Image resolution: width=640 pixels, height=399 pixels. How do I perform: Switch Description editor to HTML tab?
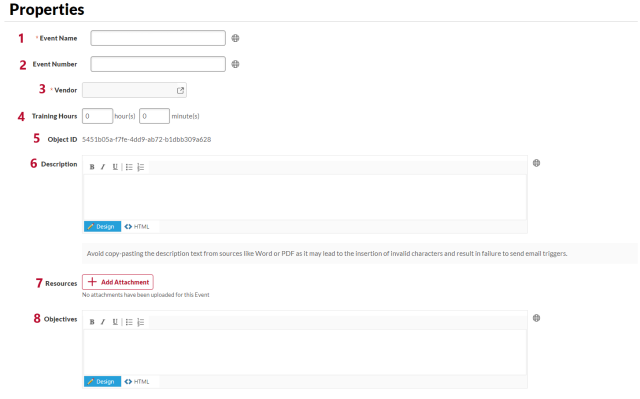coord(137,226)
